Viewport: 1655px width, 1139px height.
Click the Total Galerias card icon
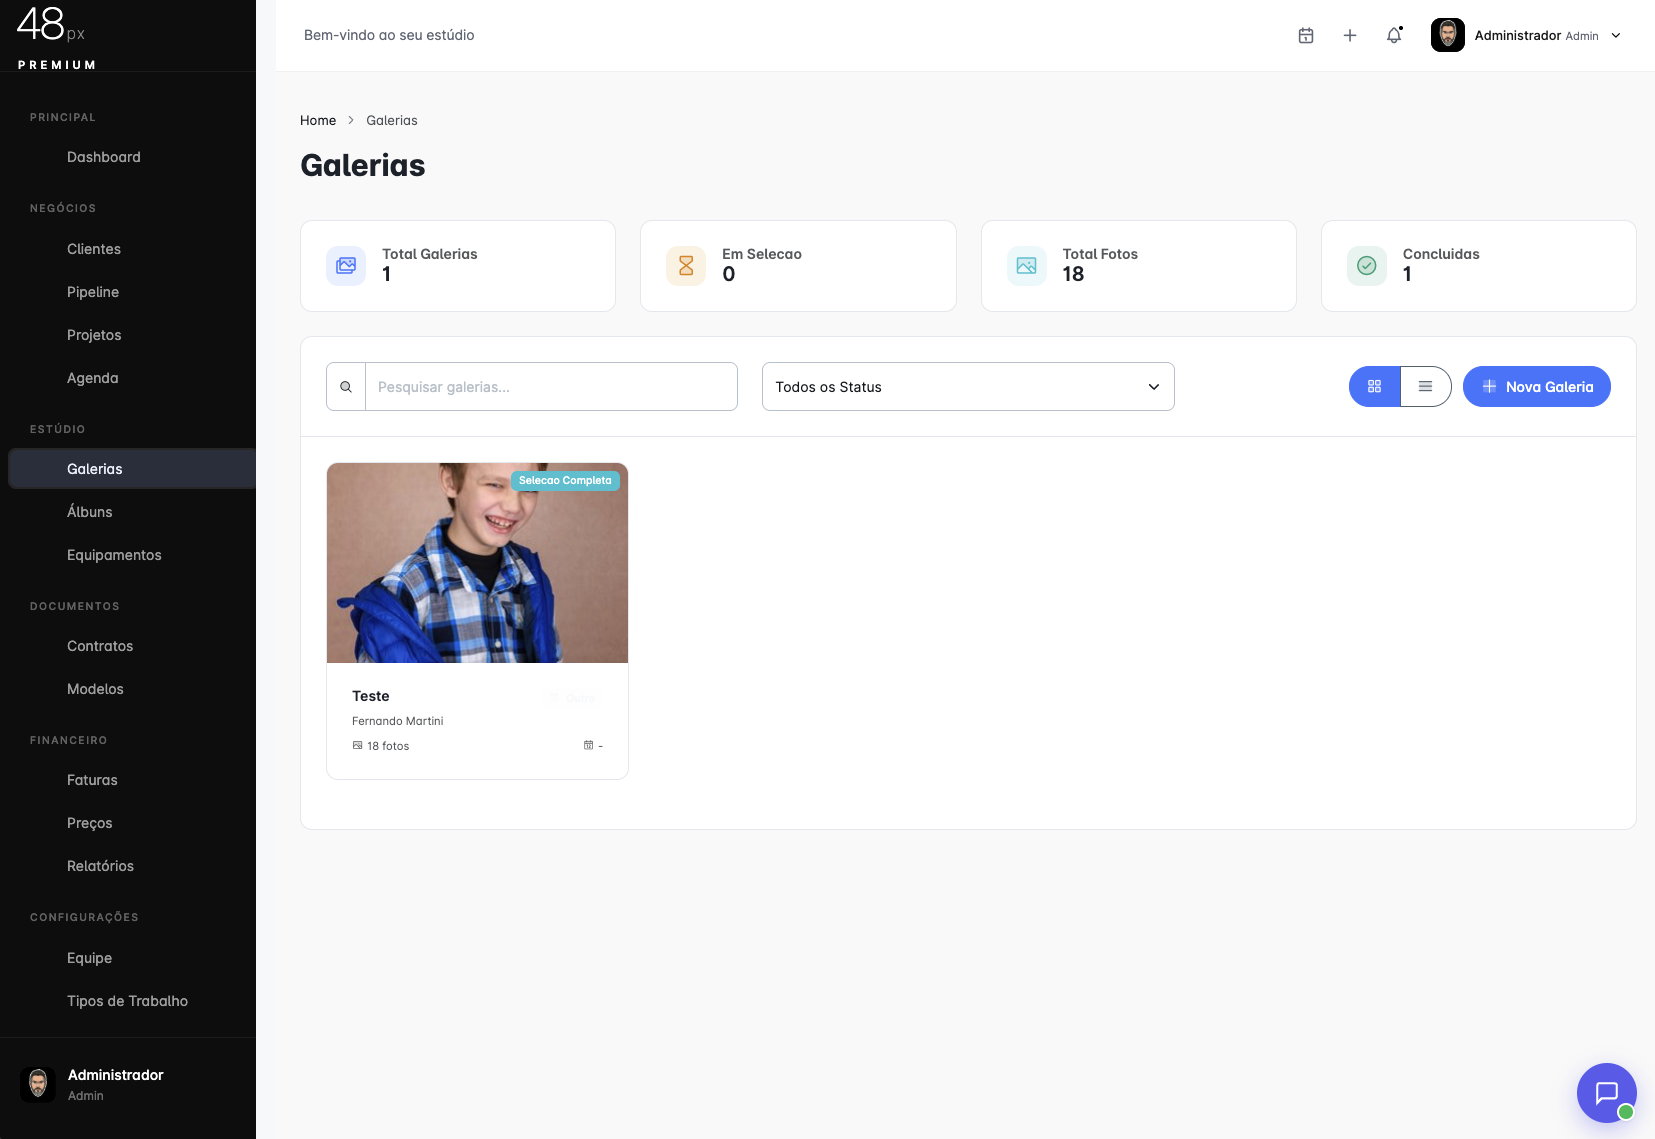click(346, 266)
